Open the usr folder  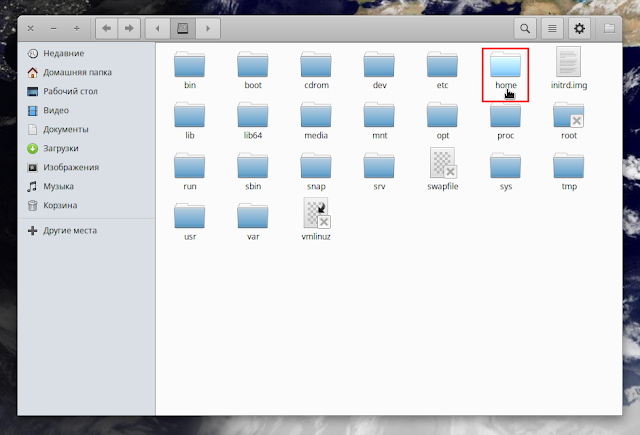pyautogui.click(x=189, y=222)
